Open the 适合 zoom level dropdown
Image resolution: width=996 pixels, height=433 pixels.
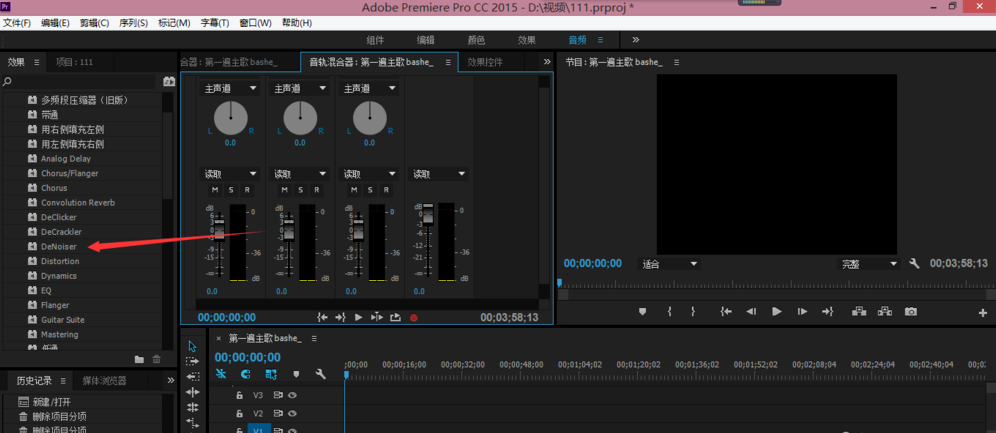pyautogui.click(x=670, y=264)
